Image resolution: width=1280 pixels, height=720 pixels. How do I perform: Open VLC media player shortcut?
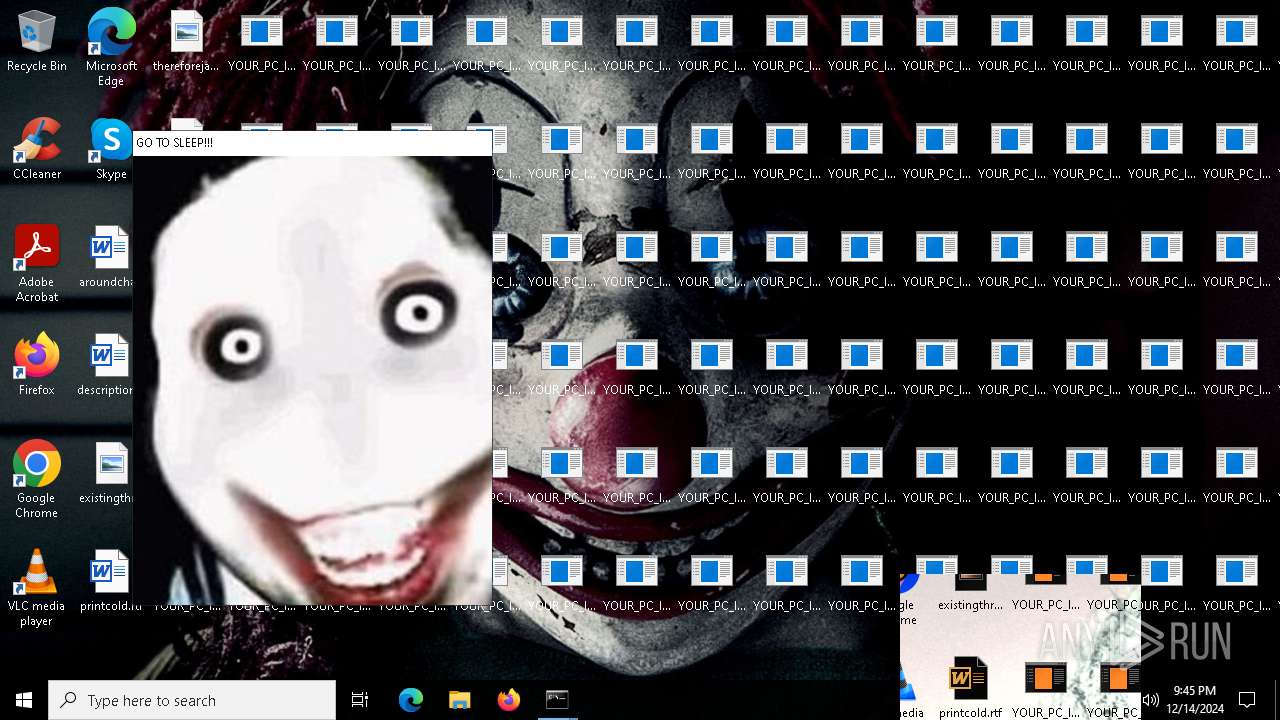pos(37,587)
